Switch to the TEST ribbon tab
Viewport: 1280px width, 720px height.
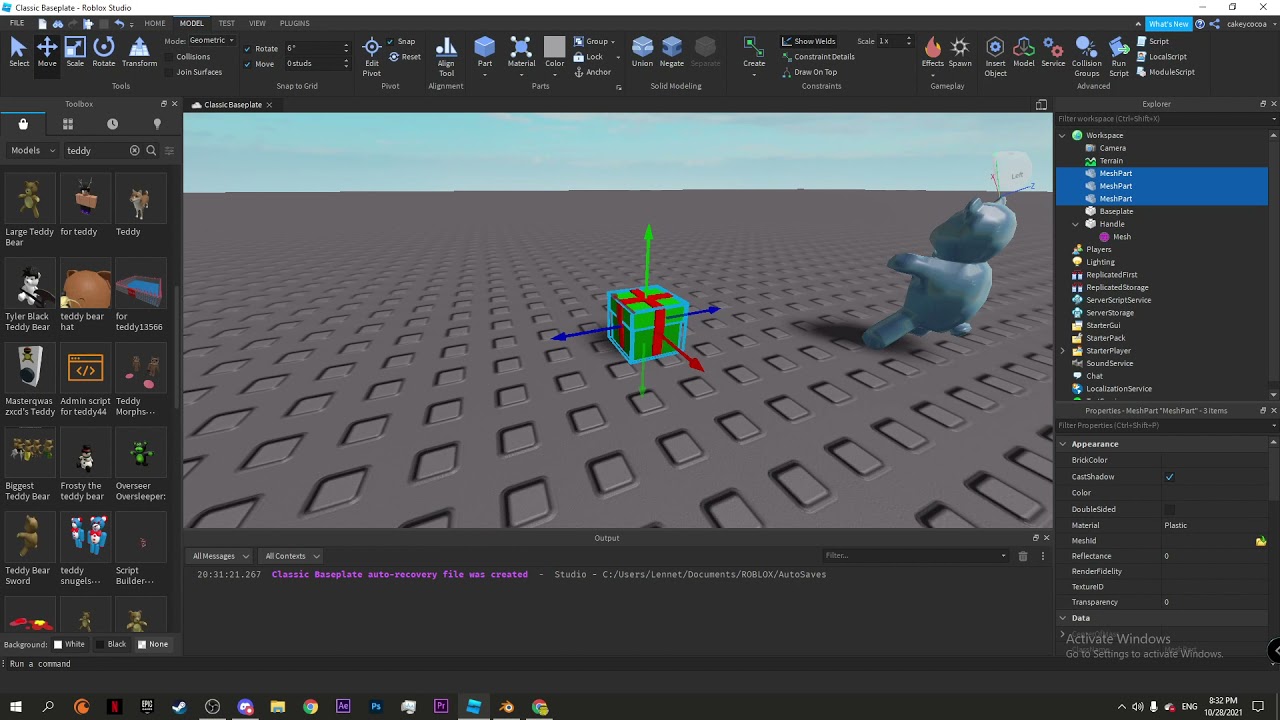[227, 23]
